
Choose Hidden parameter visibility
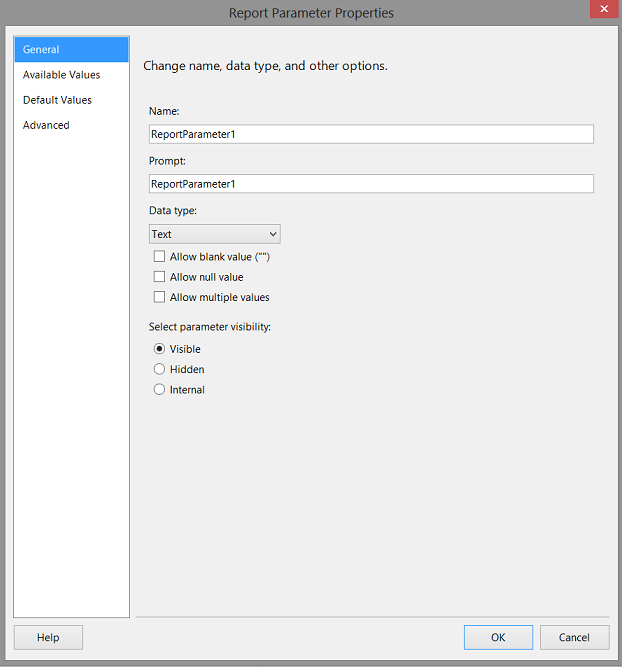tap(159, 369)
